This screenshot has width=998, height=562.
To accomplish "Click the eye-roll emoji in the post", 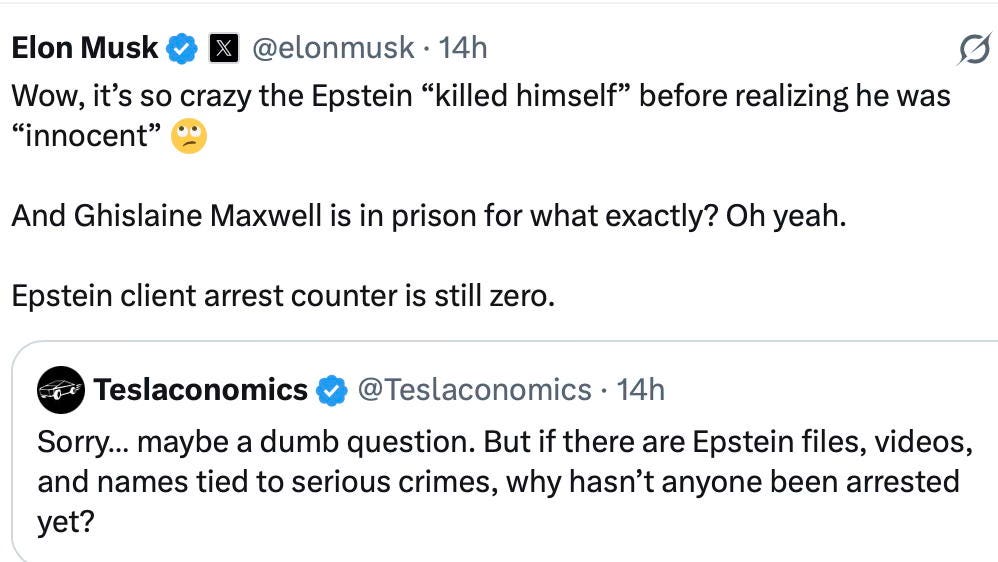I will click(188, 136).
